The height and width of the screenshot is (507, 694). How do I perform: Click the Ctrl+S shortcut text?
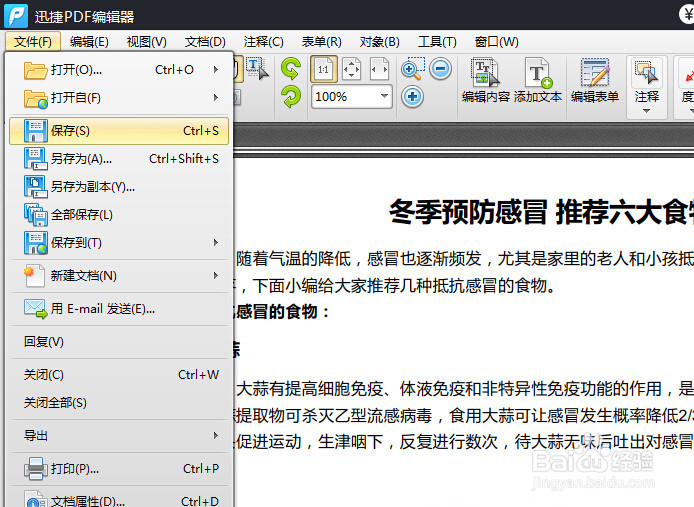pos(201,131)
